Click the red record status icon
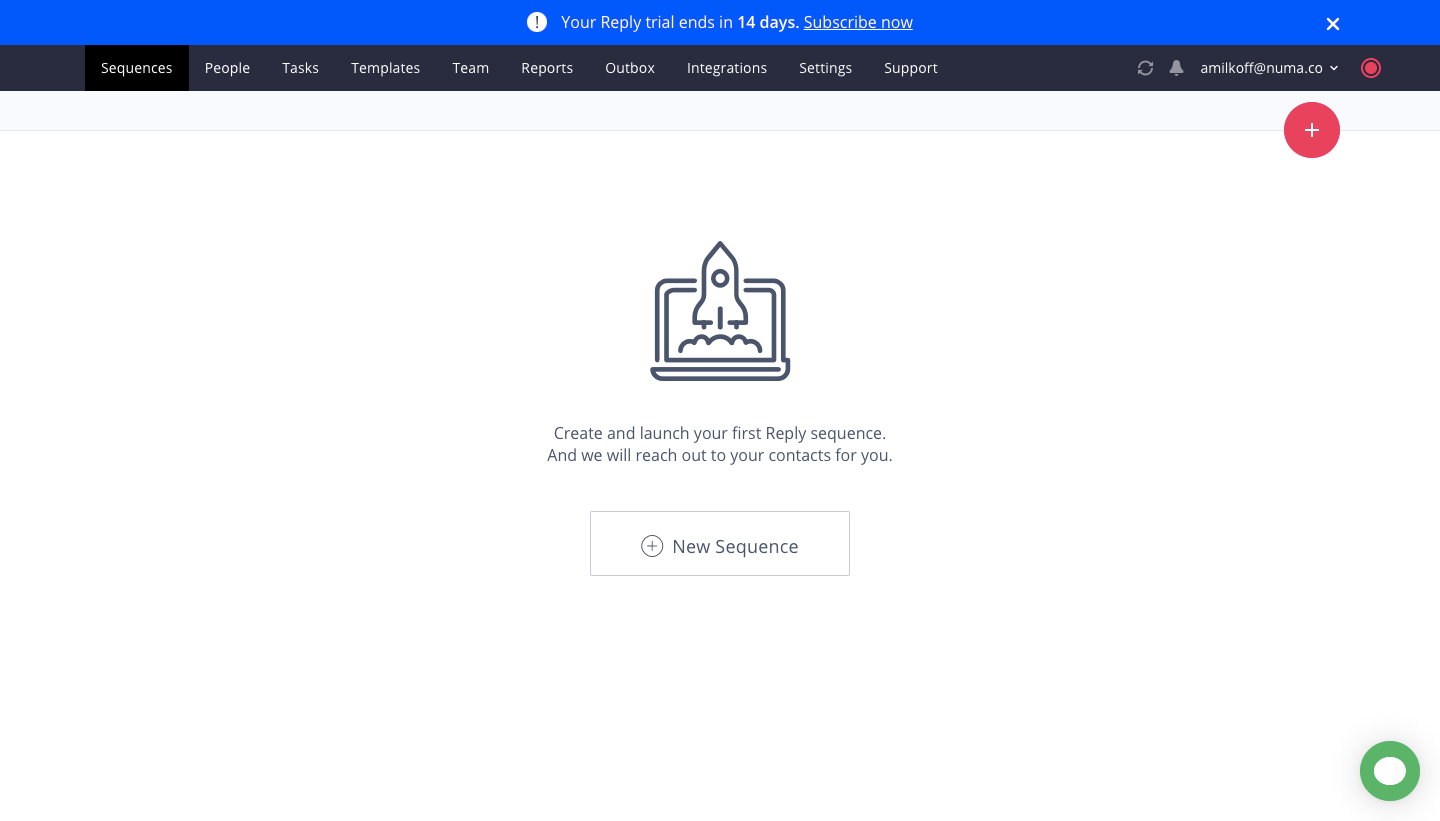The height and width of the screenshot is (821, 1440). pos(1371,68)
